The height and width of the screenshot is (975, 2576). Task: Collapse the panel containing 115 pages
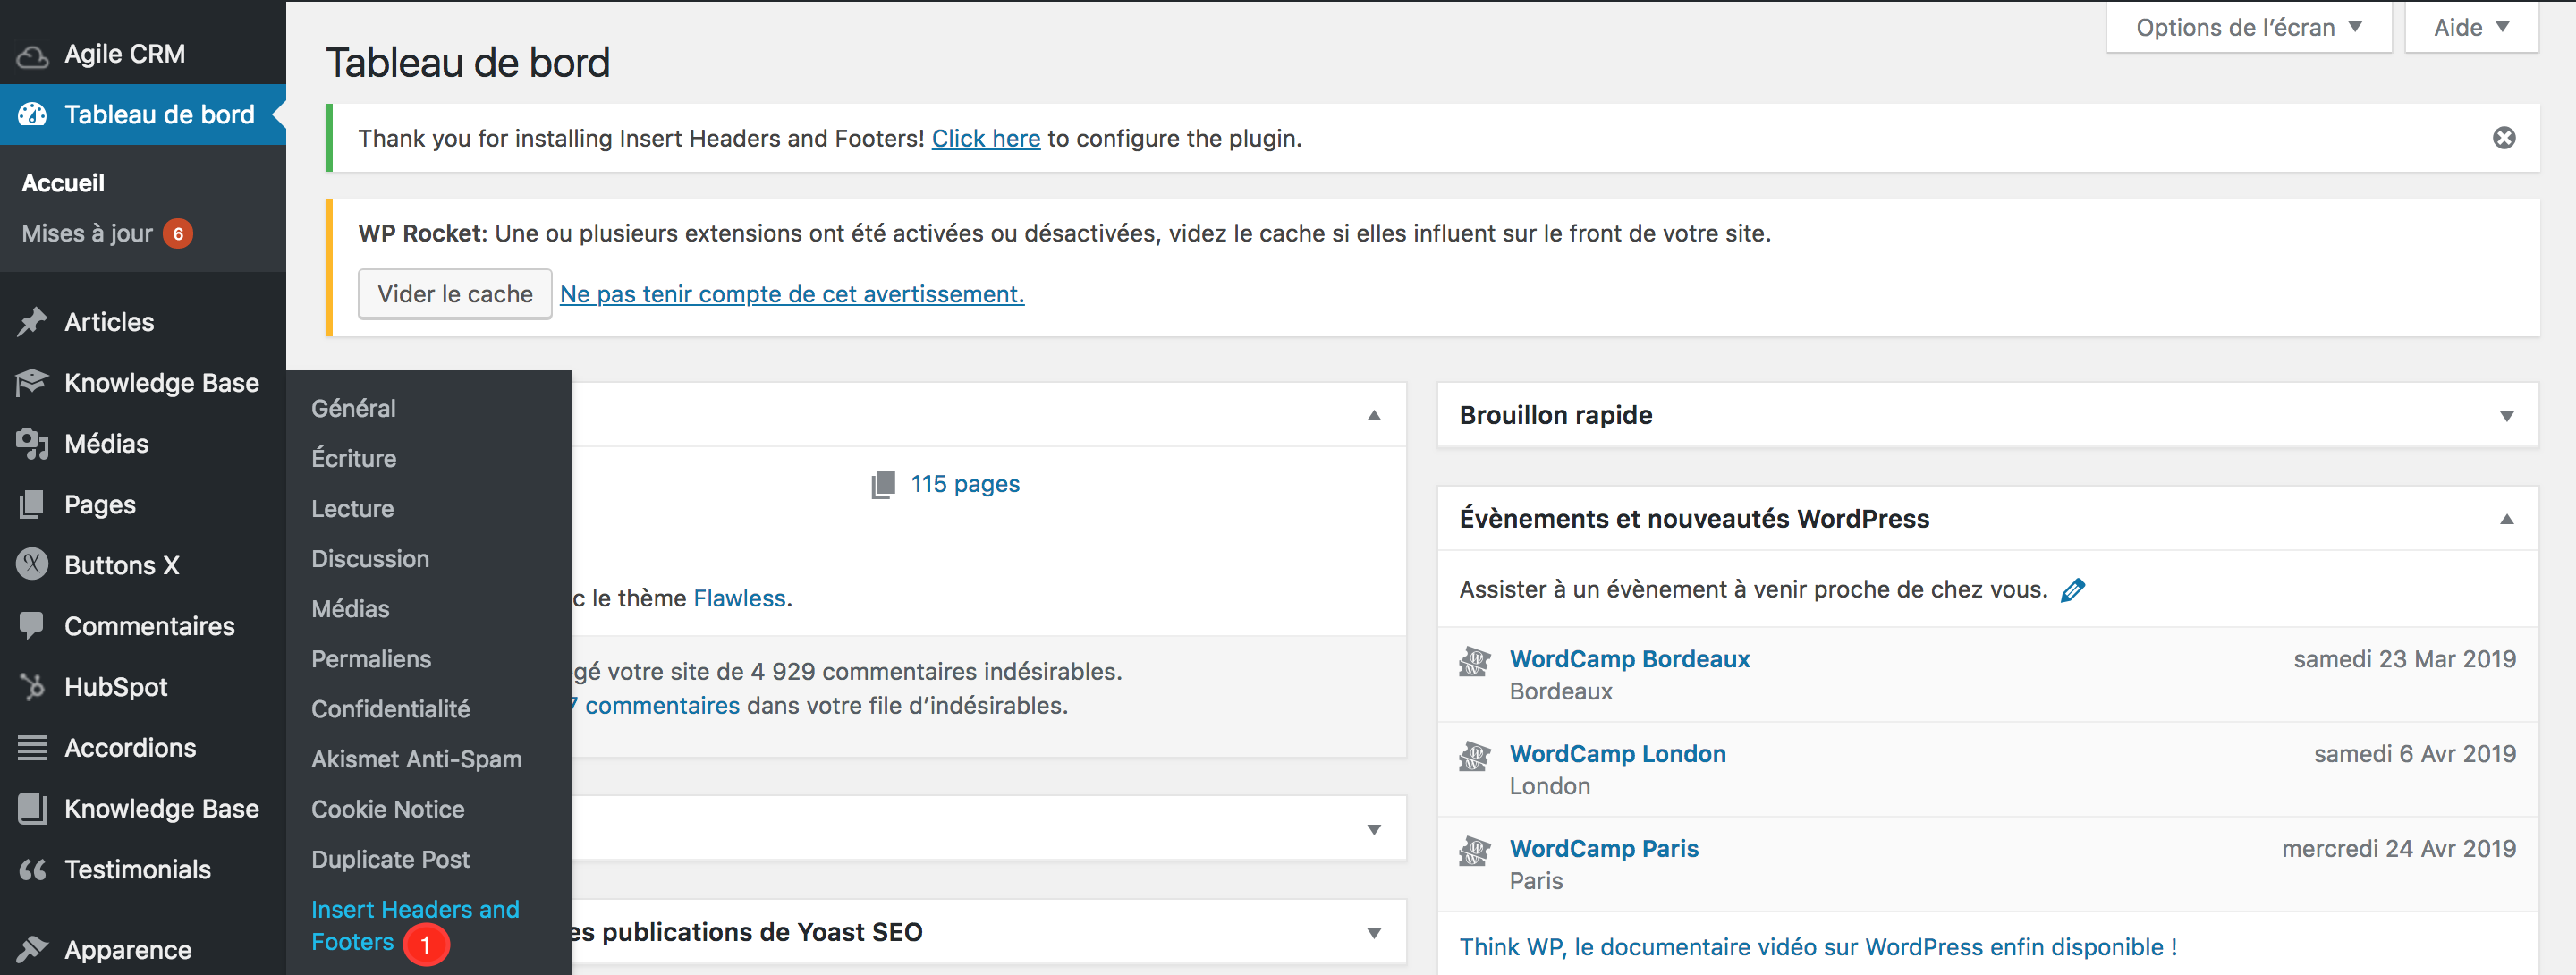[x=1374, y=416]
